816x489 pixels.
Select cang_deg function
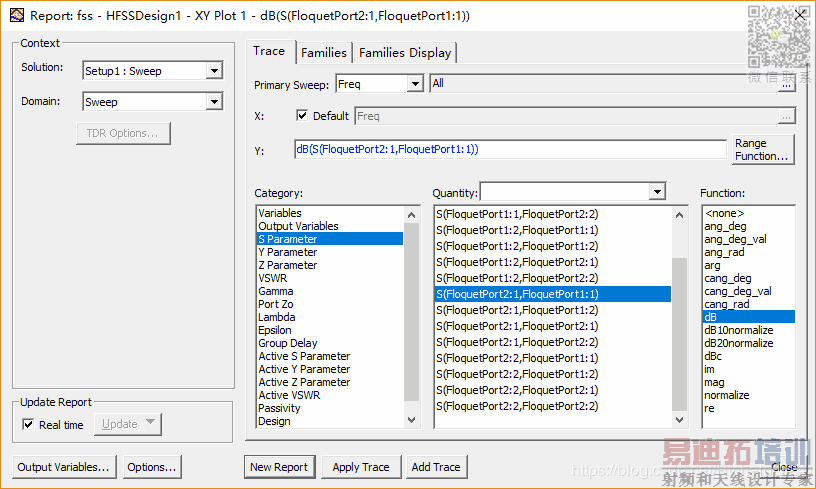click(728, 278)
